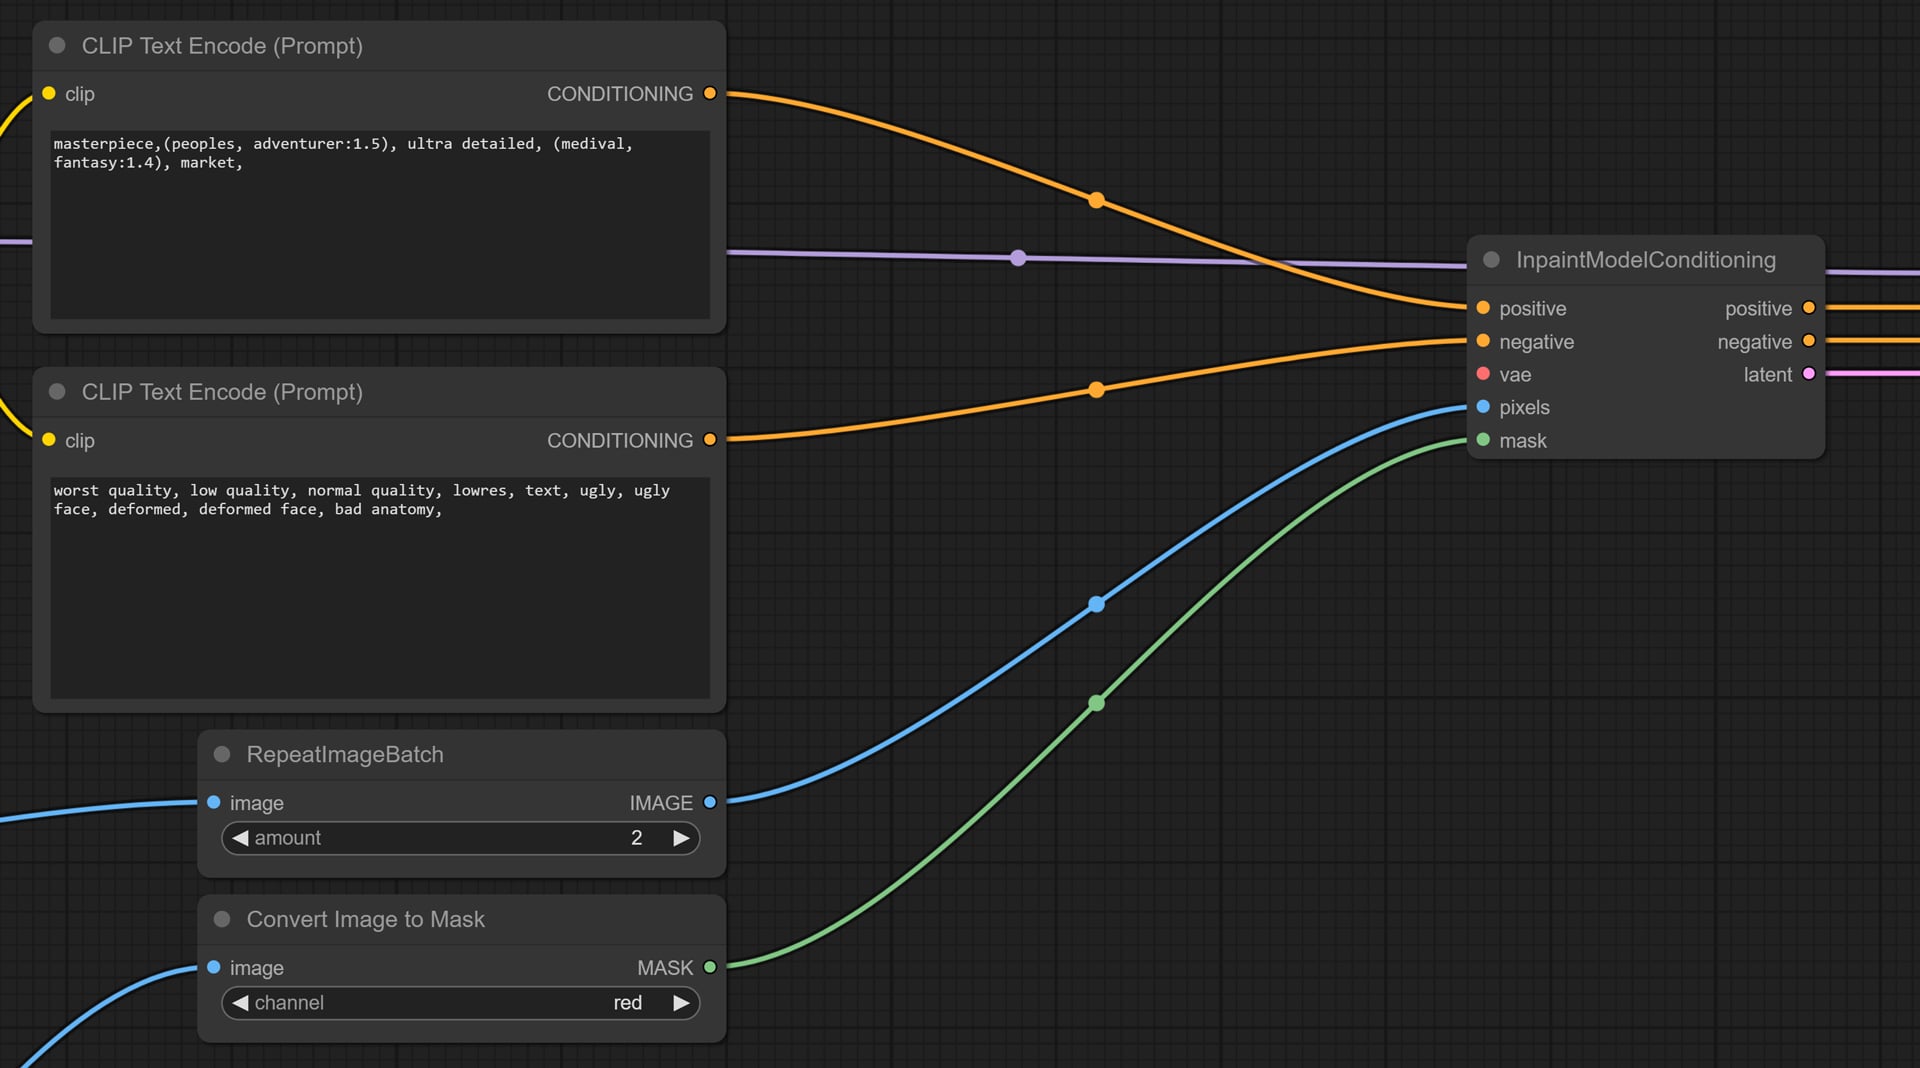Click the IMAGE output label on RepeatImageBatch

(x=661, y=803)
